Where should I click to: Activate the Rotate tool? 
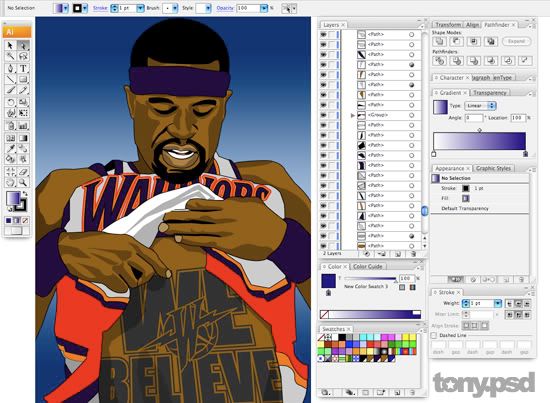[x=10, y=102]
